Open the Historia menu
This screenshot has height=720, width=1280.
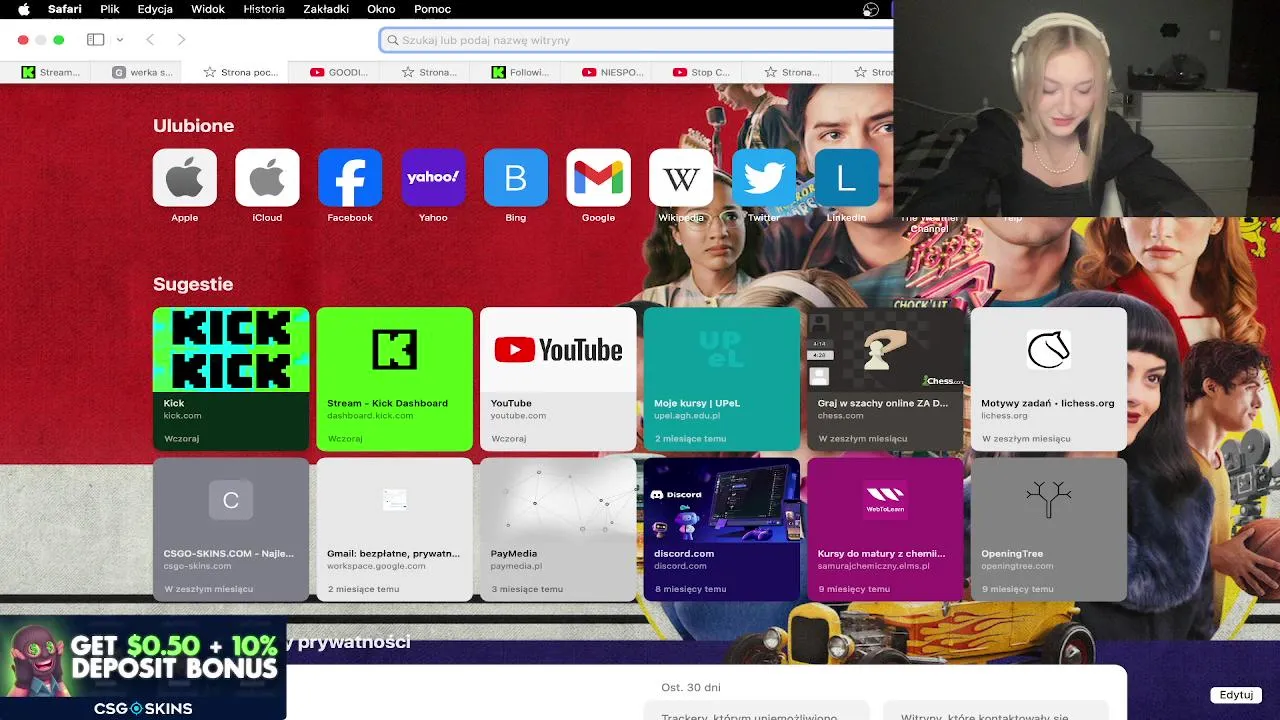(264, 9)
